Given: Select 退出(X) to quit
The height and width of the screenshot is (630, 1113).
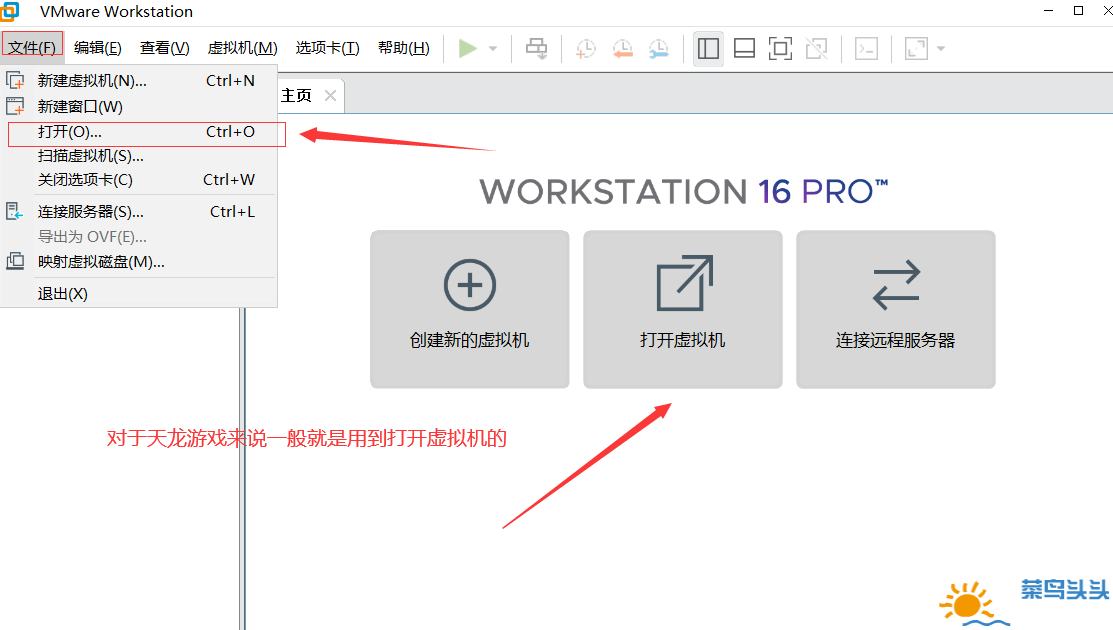Looking at the screenshot, I should click(138, 294).
